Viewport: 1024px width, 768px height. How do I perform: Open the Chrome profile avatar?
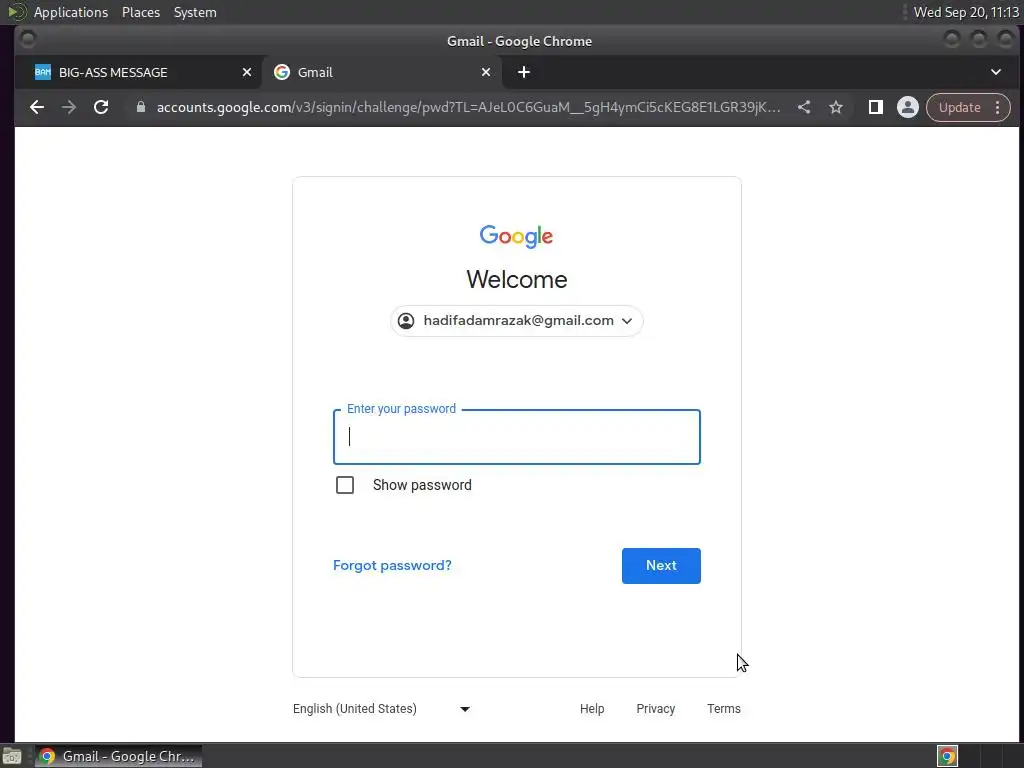click(908, 107)
